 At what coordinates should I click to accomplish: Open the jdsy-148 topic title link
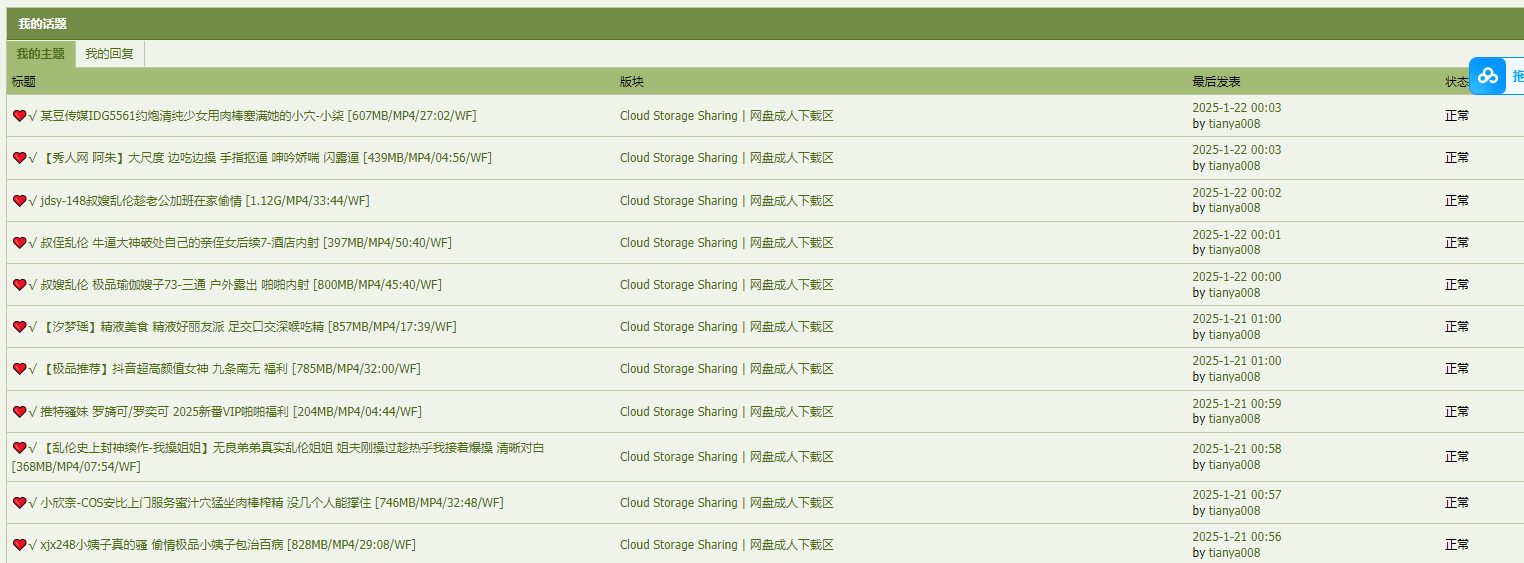(205, 201)
